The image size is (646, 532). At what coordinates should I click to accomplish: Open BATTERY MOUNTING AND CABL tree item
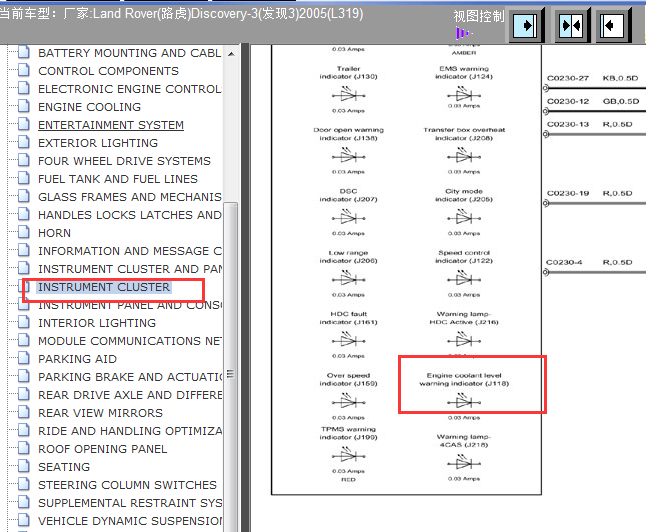[x=130, y=53]
